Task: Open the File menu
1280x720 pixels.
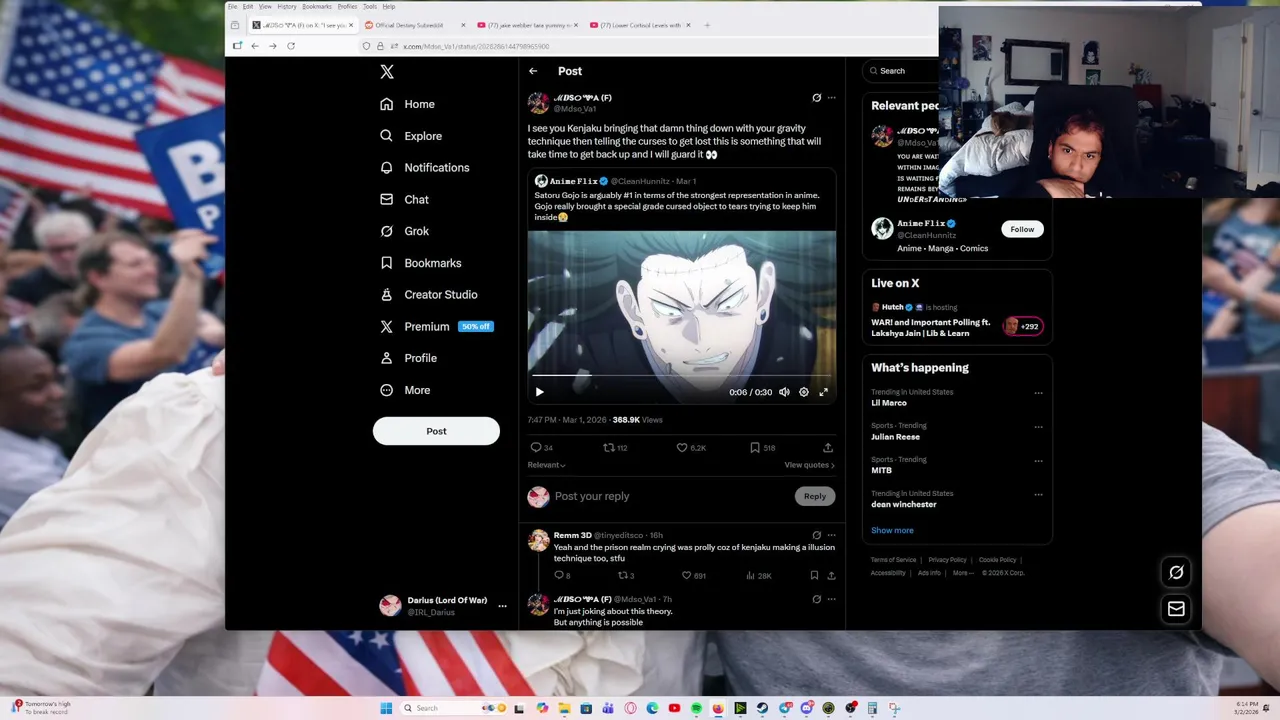Action: (232, 6)
